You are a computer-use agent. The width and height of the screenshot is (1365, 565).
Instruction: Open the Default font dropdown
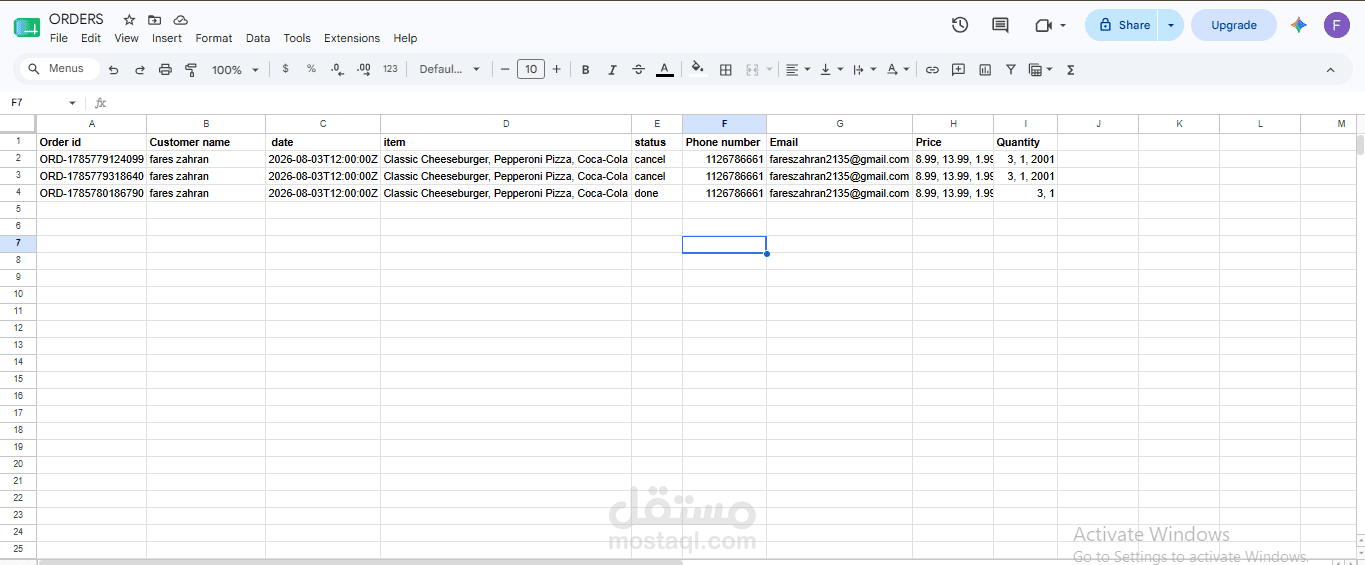pyautogui.click(x=450, y=69)
